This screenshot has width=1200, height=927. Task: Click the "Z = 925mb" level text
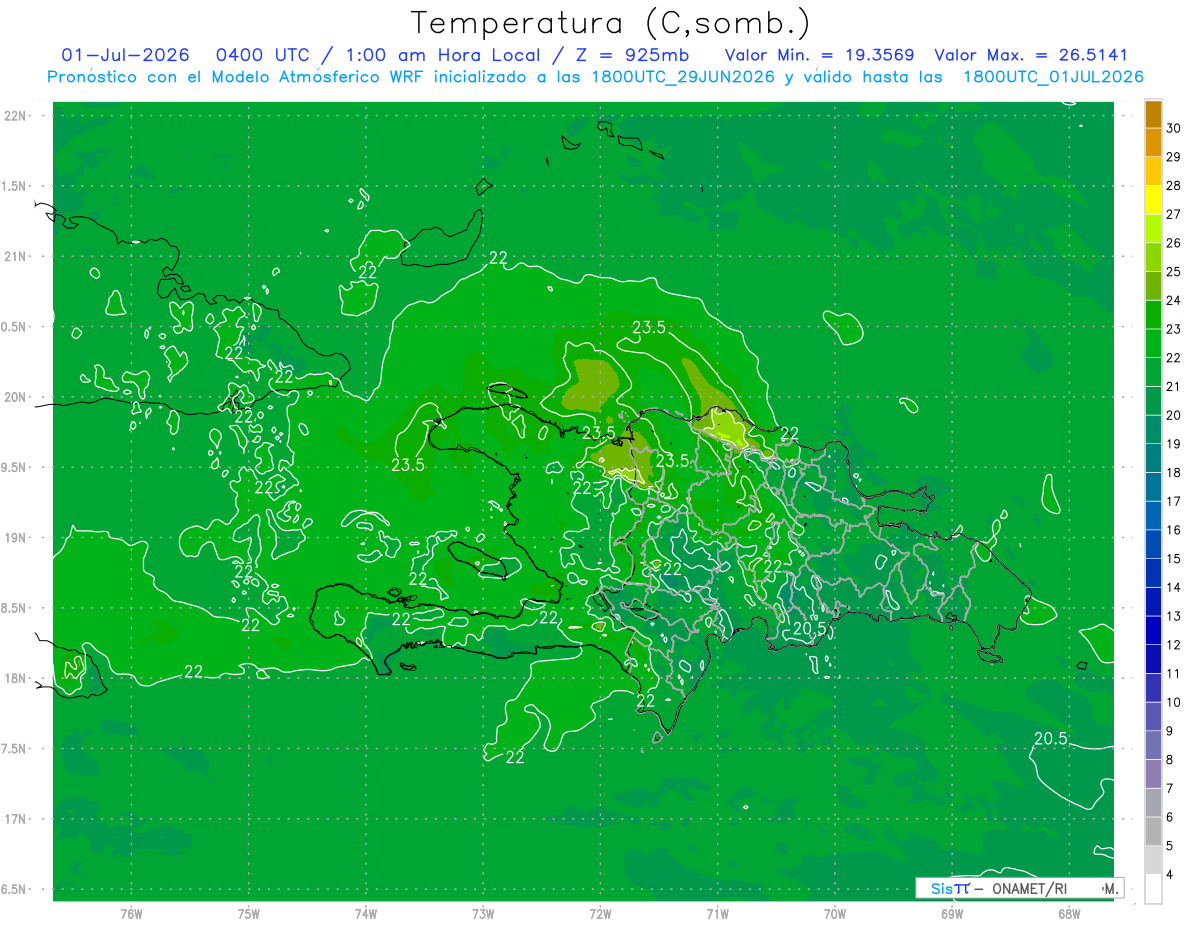point(631,55)
